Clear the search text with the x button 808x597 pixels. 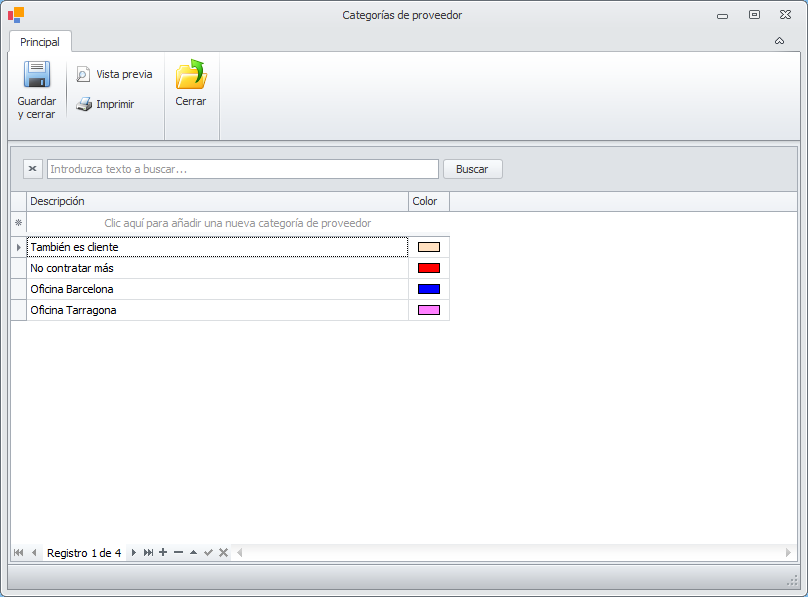pyautogui.click(x=32, y=169)
